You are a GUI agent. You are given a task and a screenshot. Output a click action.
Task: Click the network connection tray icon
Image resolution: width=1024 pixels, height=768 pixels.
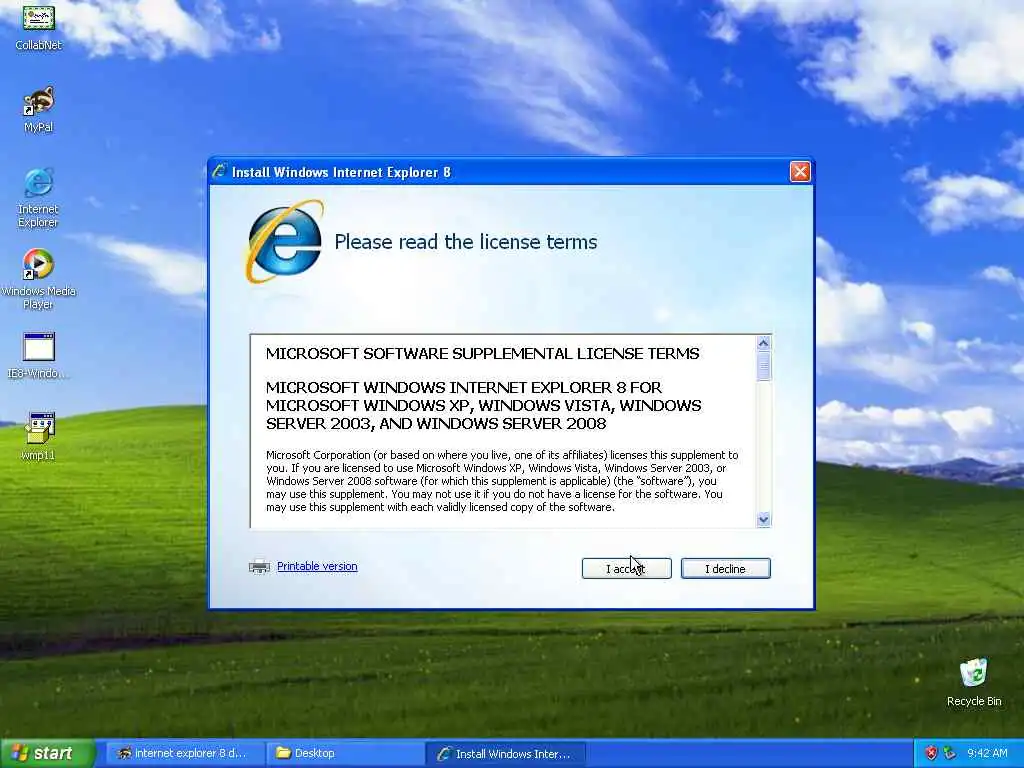950,754
